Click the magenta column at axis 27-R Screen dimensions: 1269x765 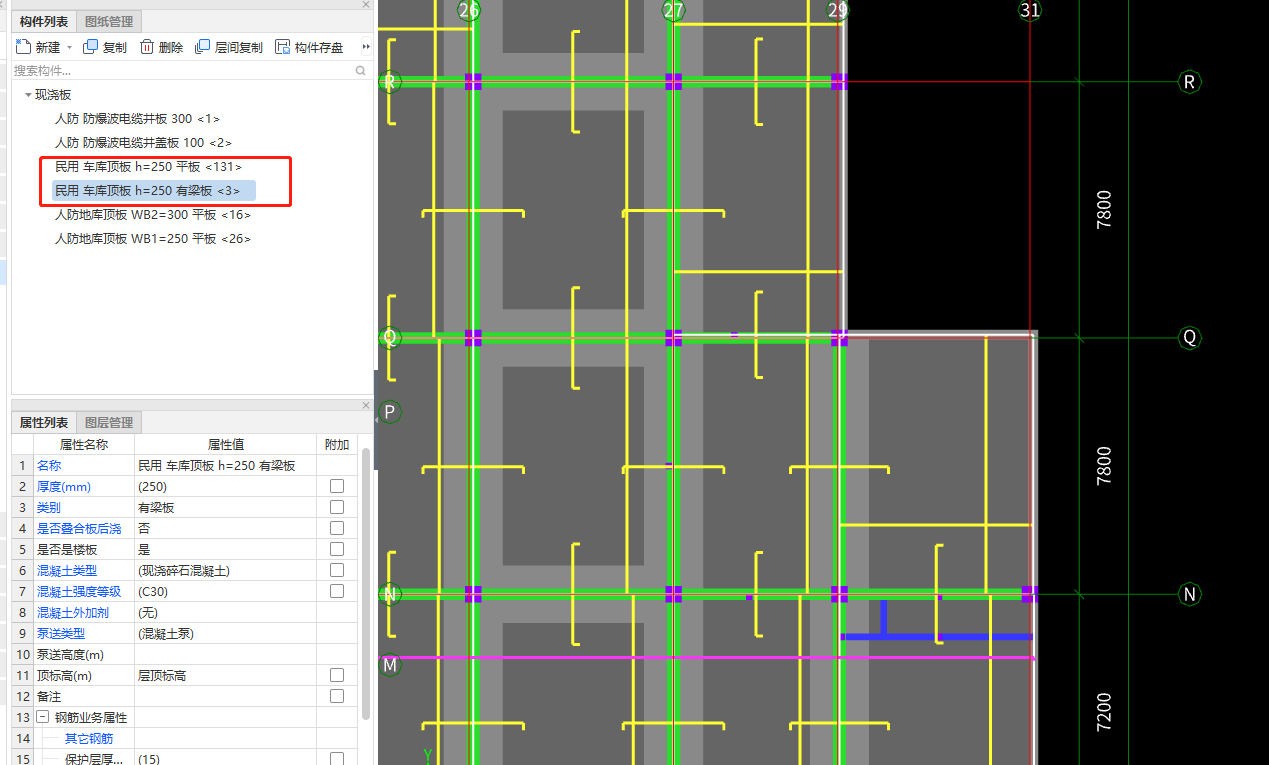673,81
